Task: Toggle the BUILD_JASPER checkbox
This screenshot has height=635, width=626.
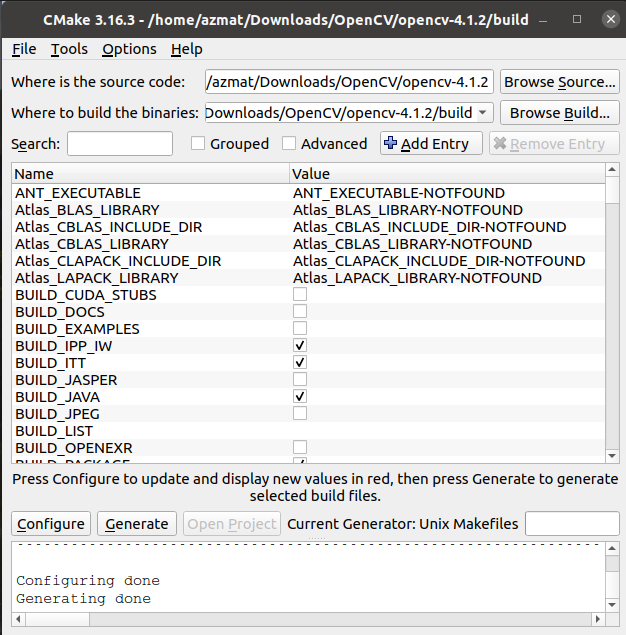Action: pos(300,379)
